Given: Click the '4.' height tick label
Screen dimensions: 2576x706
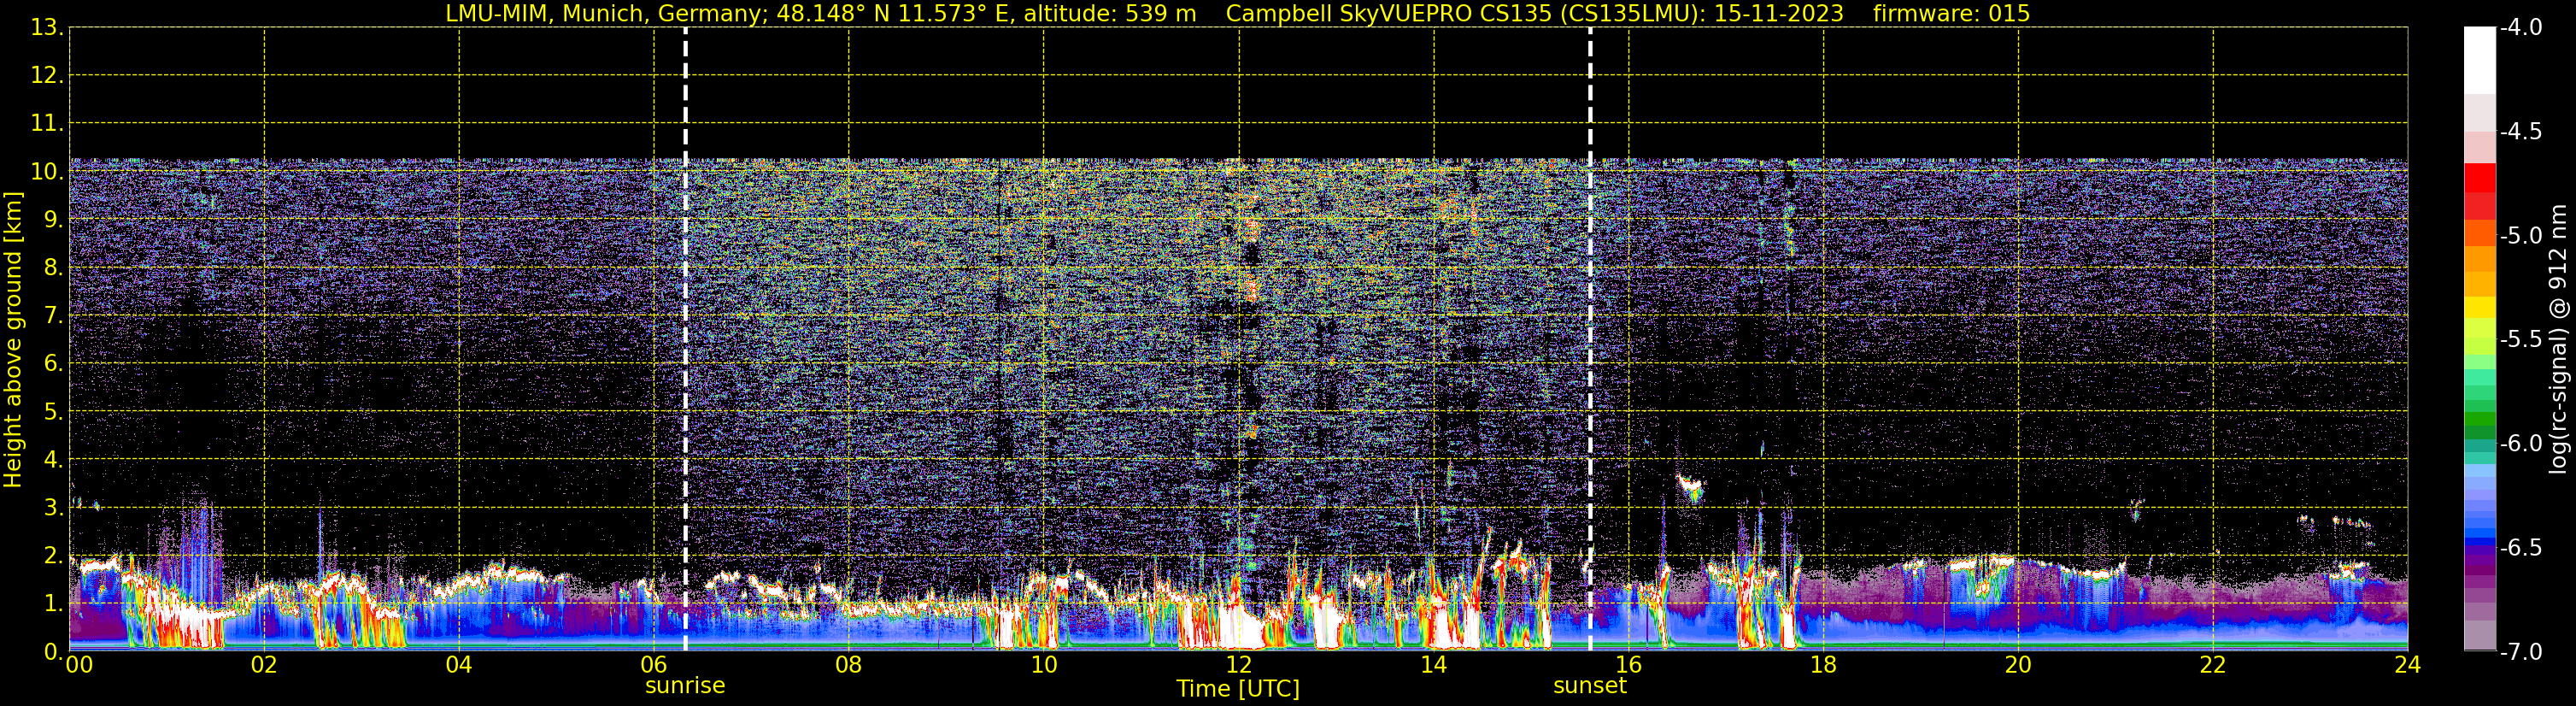Looking at the screenshot, I should click(53, 459).
